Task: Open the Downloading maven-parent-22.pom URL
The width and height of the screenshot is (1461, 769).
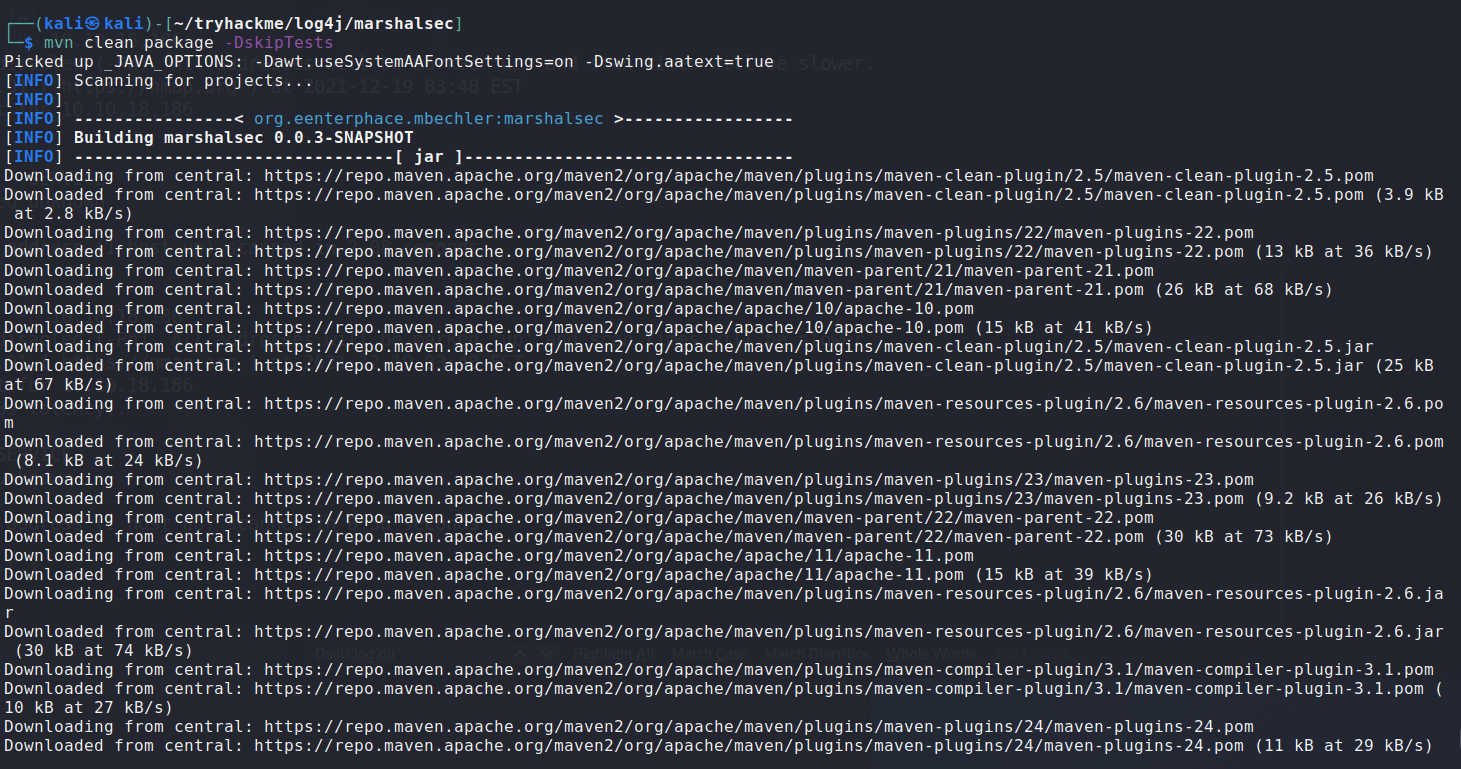Action: click(708, 518)
